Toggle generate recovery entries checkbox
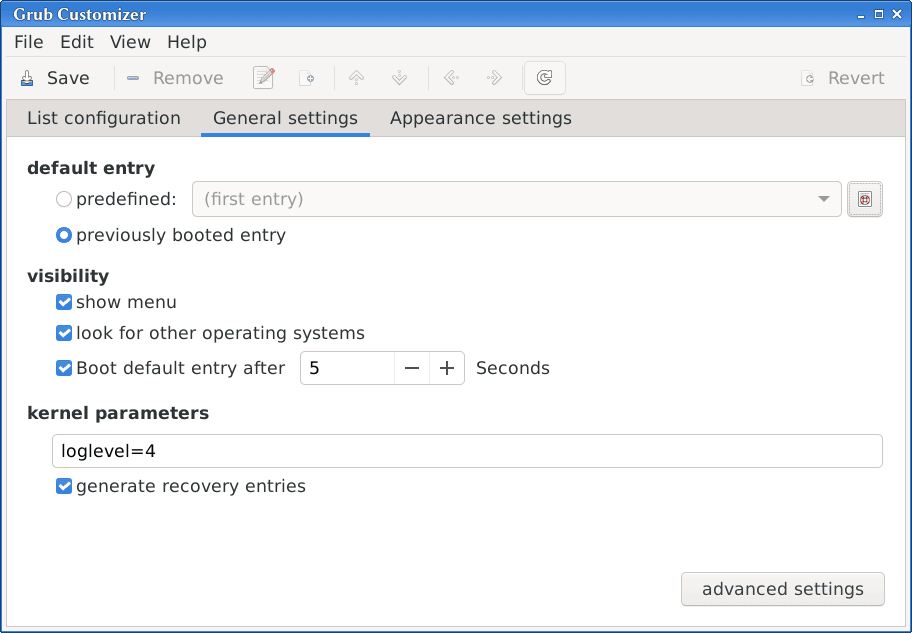The width and height of the screenshot is (912, 633). coord(64,486)
